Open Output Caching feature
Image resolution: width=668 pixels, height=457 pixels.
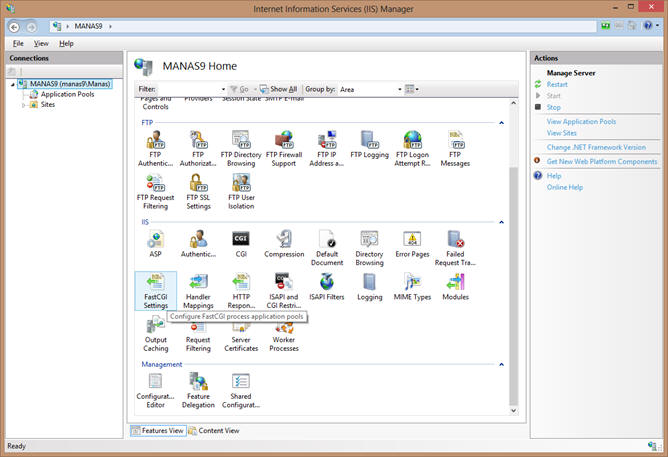pos(155,334)
